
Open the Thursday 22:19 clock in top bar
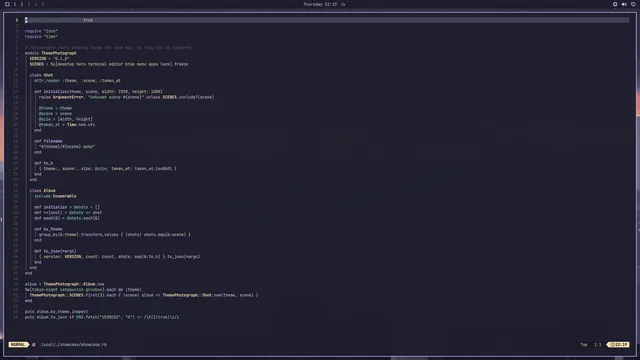click(x=320, y=4)
